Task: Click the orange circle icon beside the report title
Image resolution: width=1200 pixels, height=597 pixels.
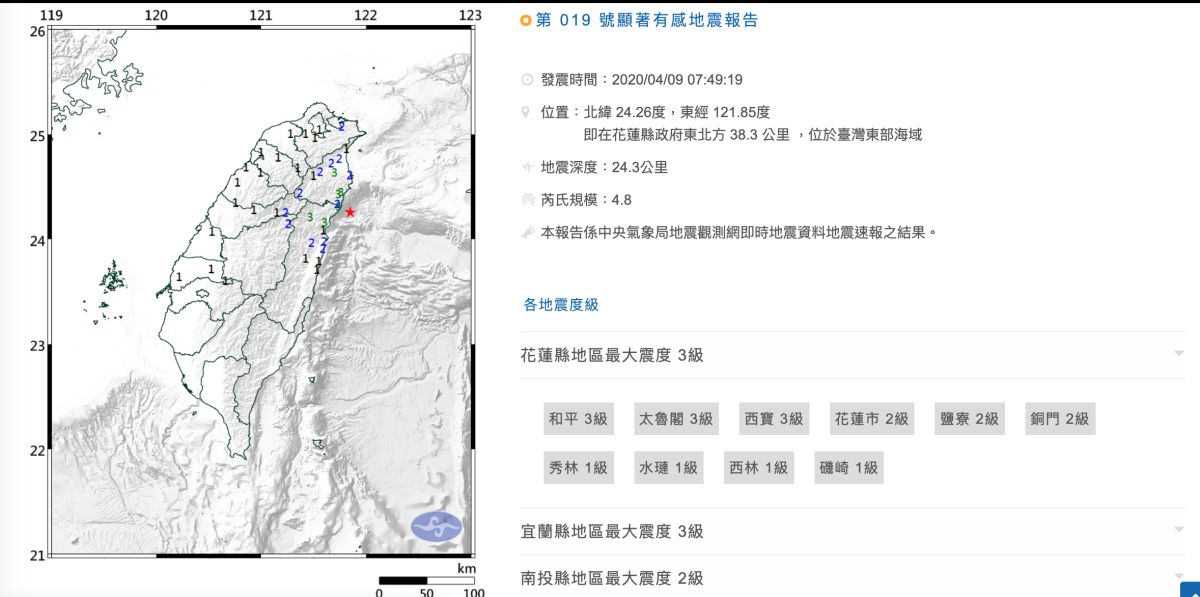Action: [527, 20]
